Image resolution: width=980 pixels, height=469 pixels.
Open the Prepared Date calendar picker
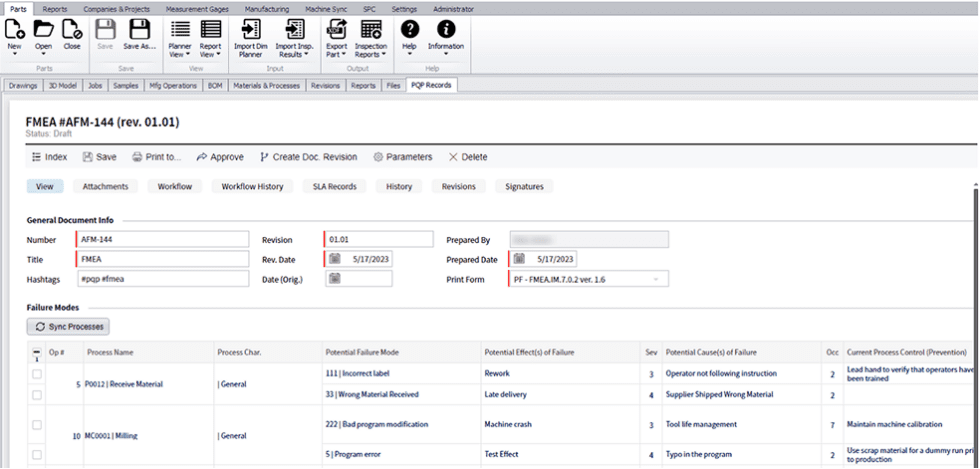click(519, 259)
